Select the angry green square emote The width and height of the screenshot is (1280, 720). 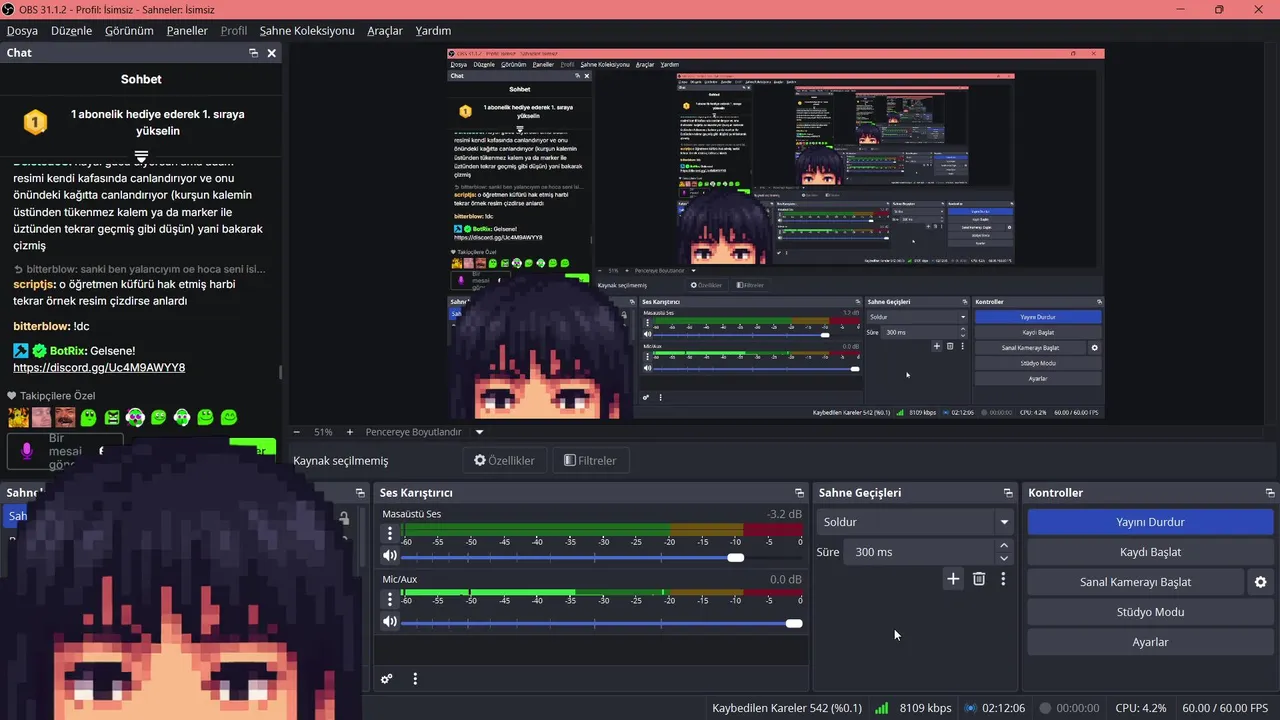[x=112, y=417]
